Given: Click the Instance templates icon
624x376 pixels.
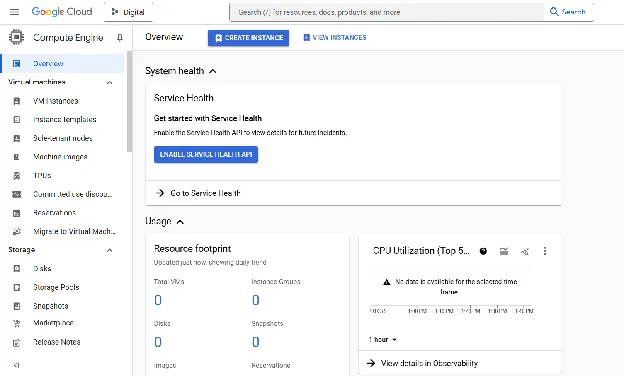Looking at the screenshot, I should click(x=16, y=119).
